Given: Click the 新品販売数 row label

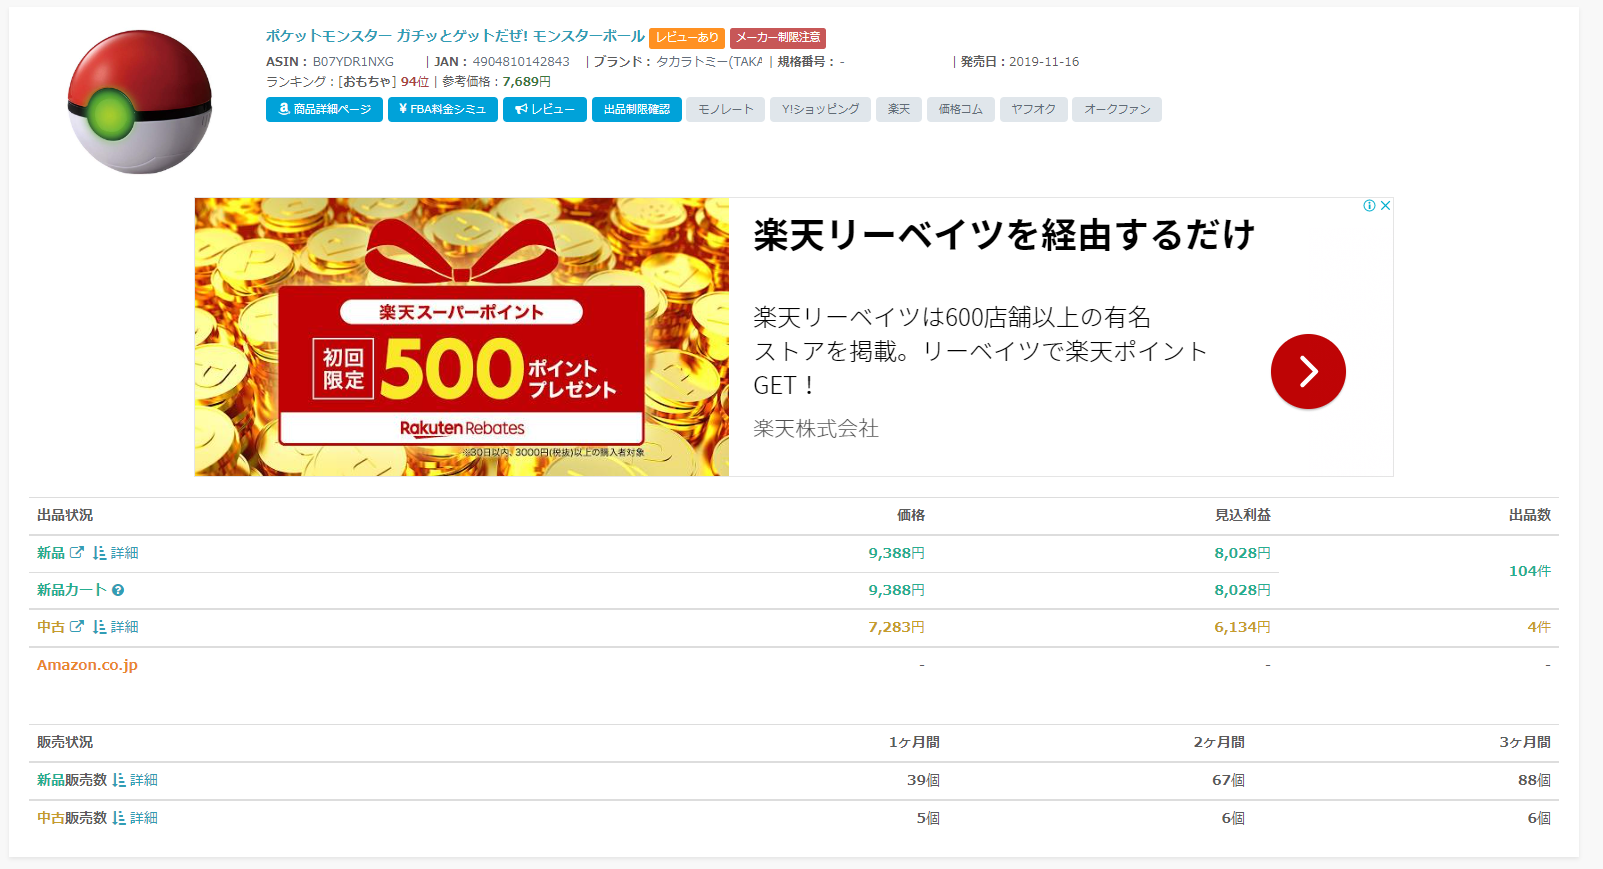Looking at the screenshot, I should (72, 780).
